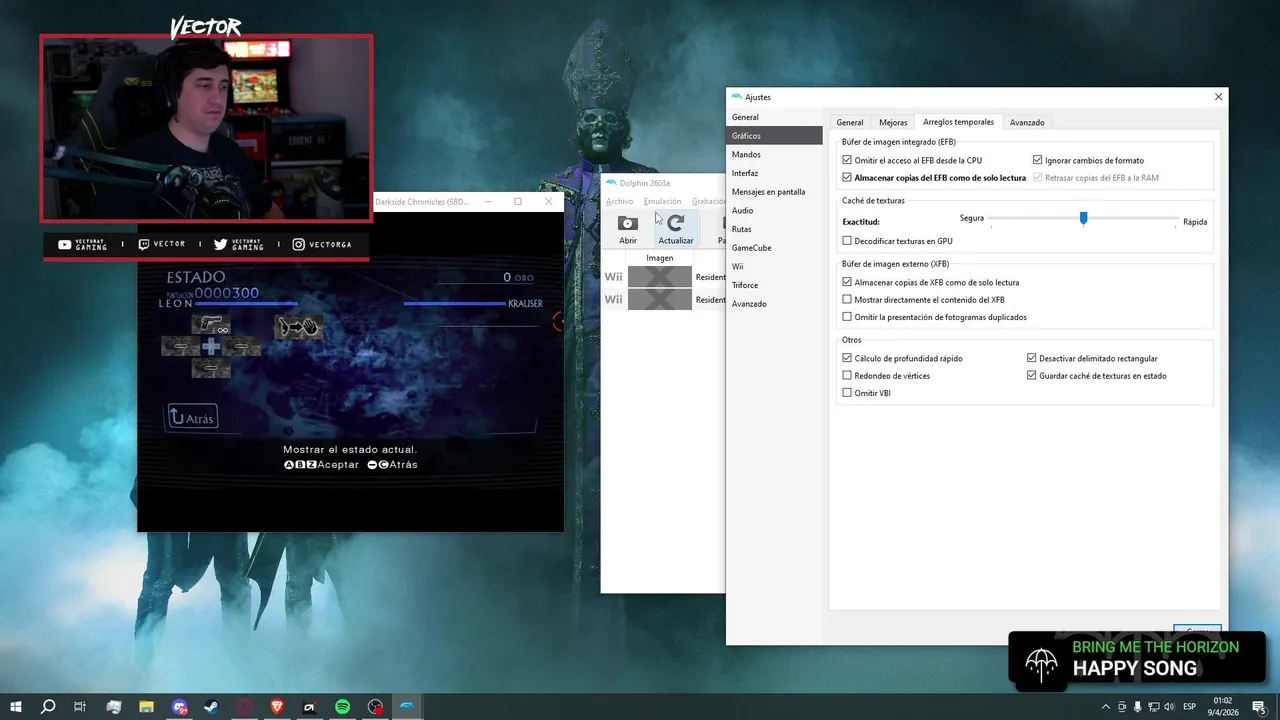Click the ESP language indicator
1280x720 pixels.
(1191, 707)
